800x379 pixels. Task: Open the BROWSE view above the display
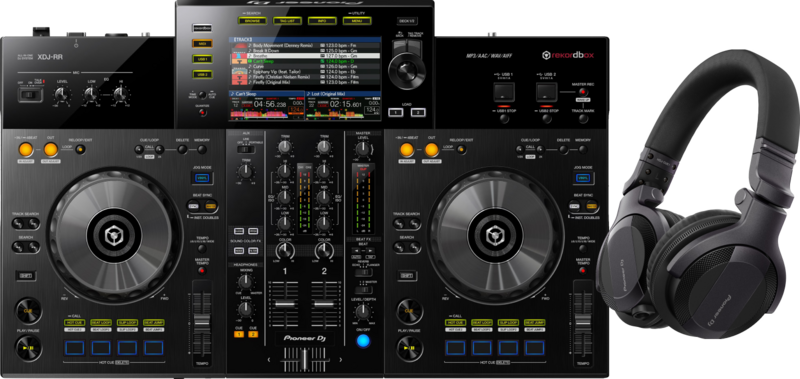coord(252,21)
